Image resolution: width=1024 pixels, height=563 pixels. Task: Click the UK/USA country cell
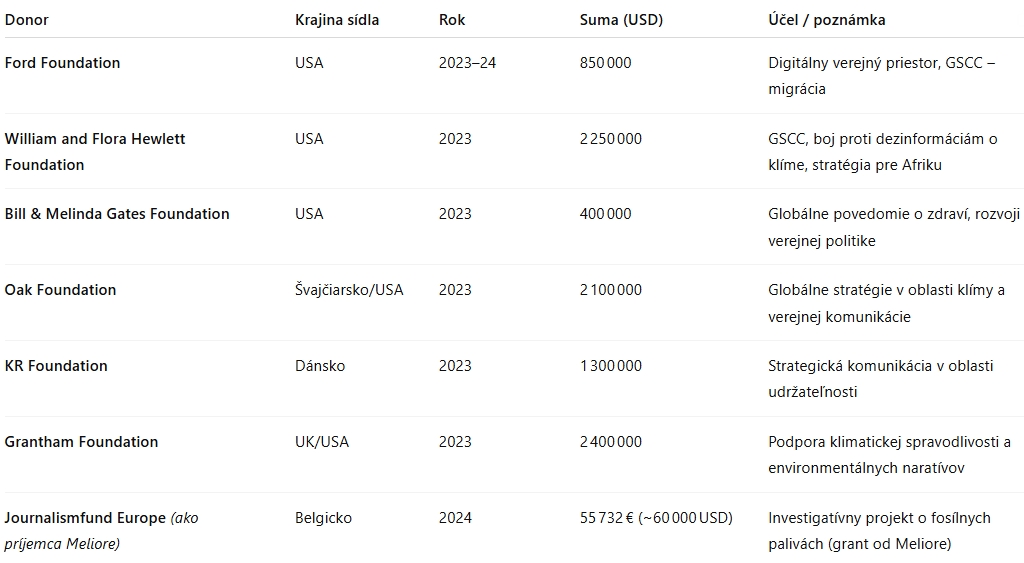[322, 442]
